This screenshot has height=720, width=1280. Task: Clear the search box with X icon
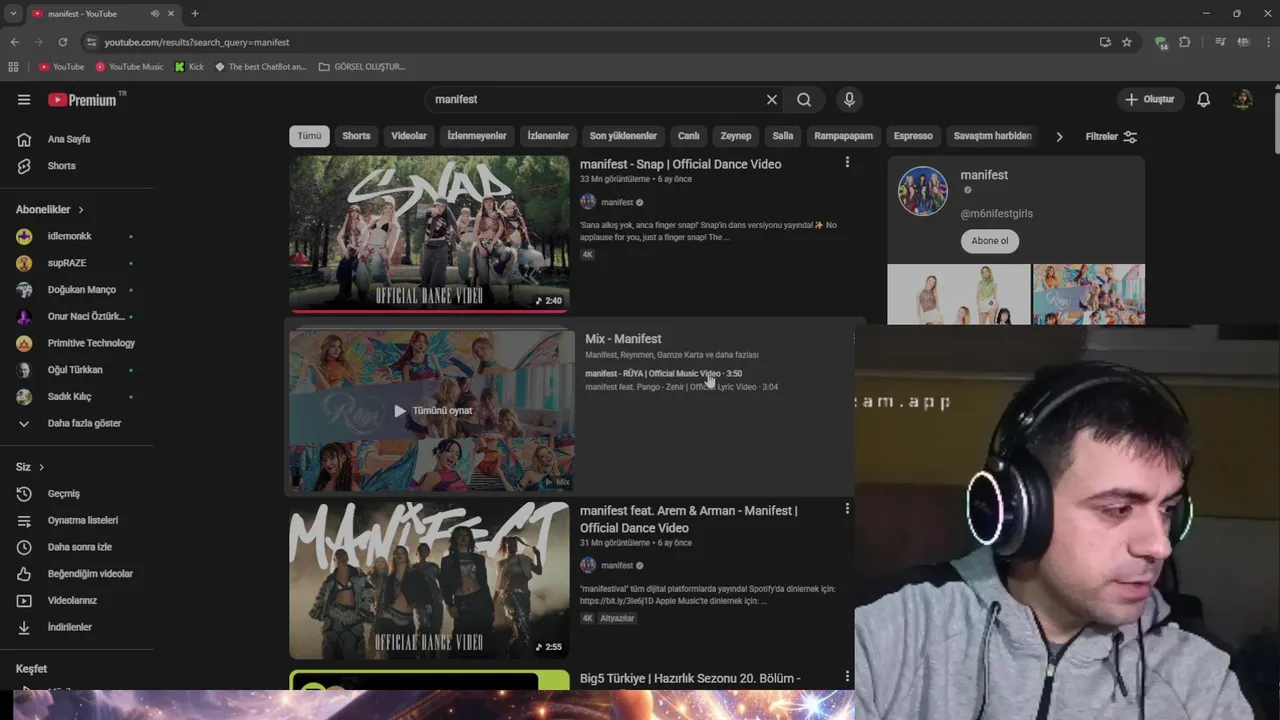pyautogui.click(x=772, y=99)
